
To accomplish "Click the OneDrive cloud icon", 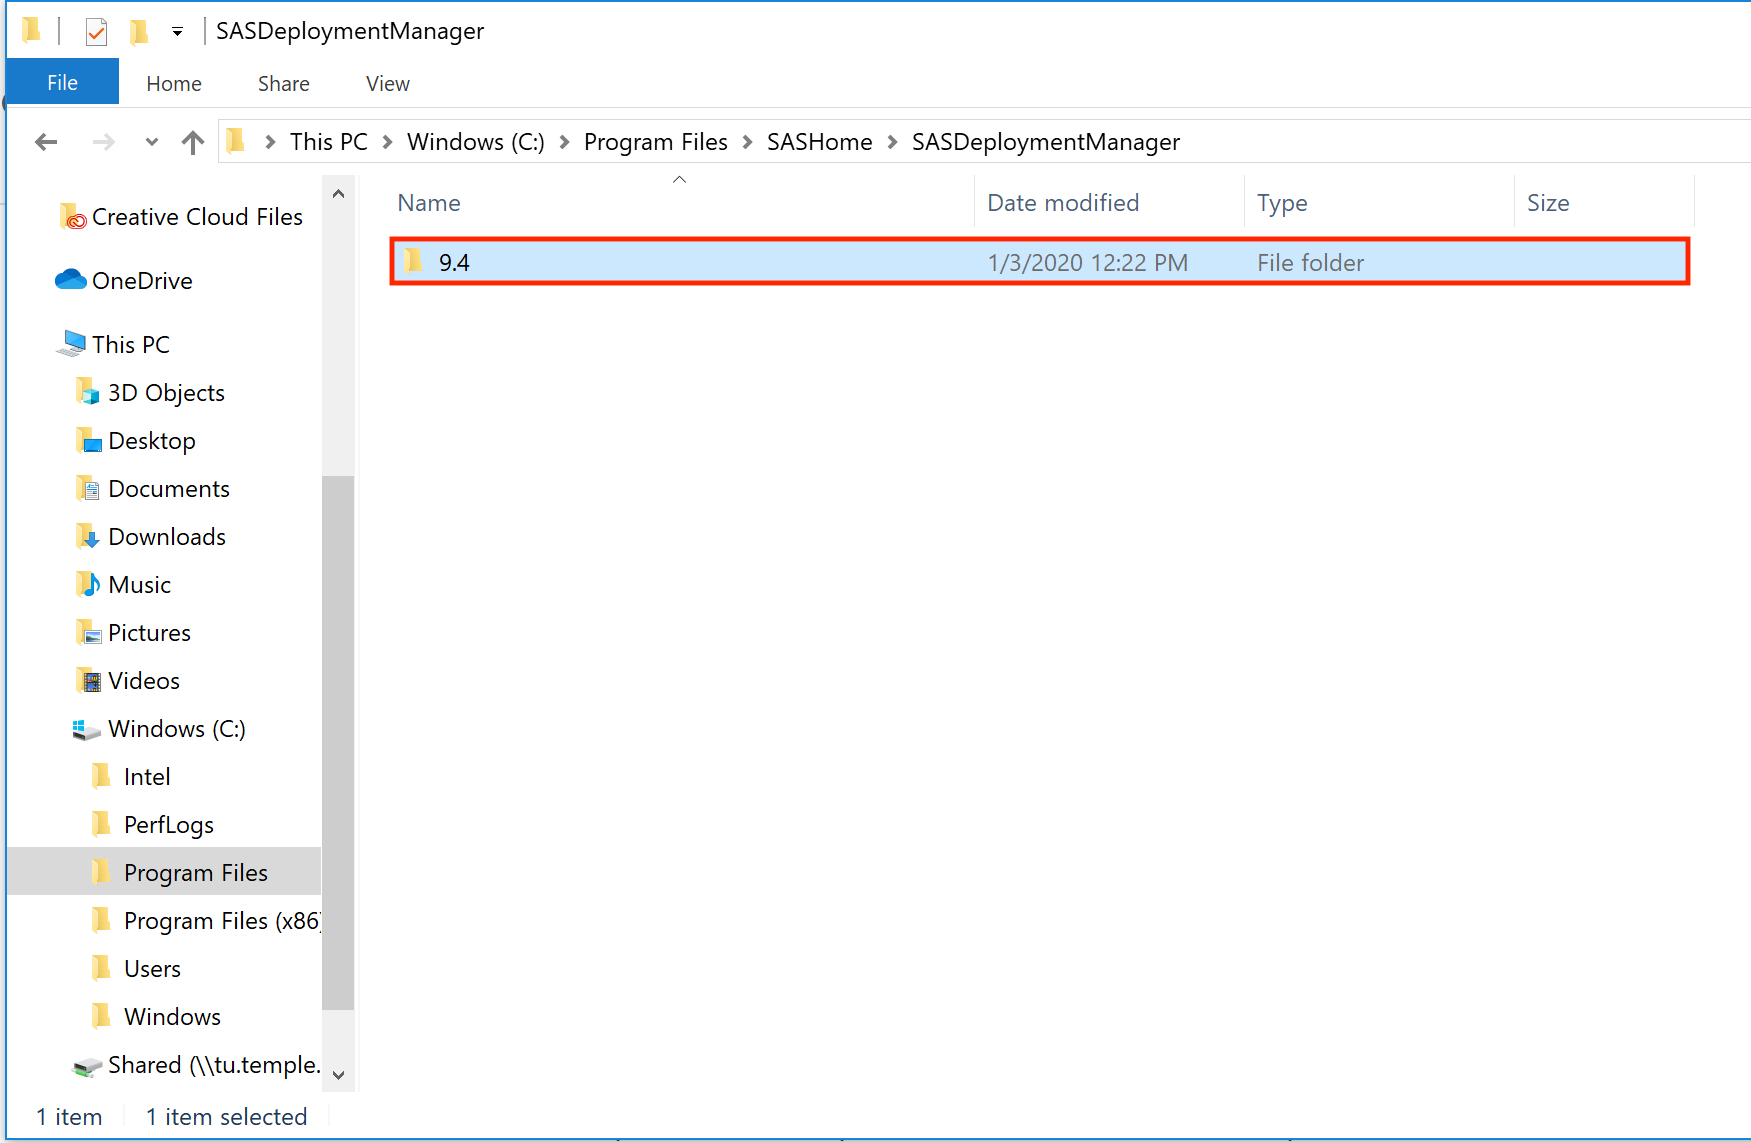I will click(70, 280).
